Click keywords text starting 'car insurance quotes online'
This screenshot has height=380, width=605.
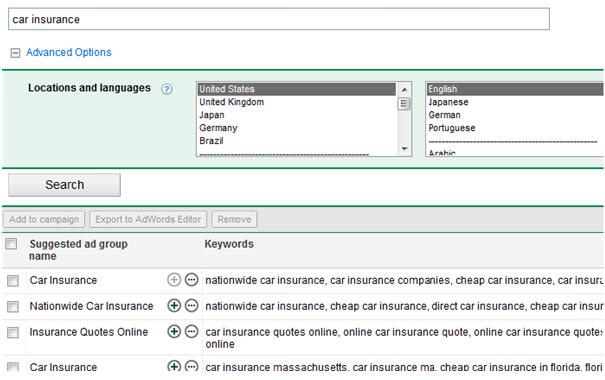[x=403, y=338]
